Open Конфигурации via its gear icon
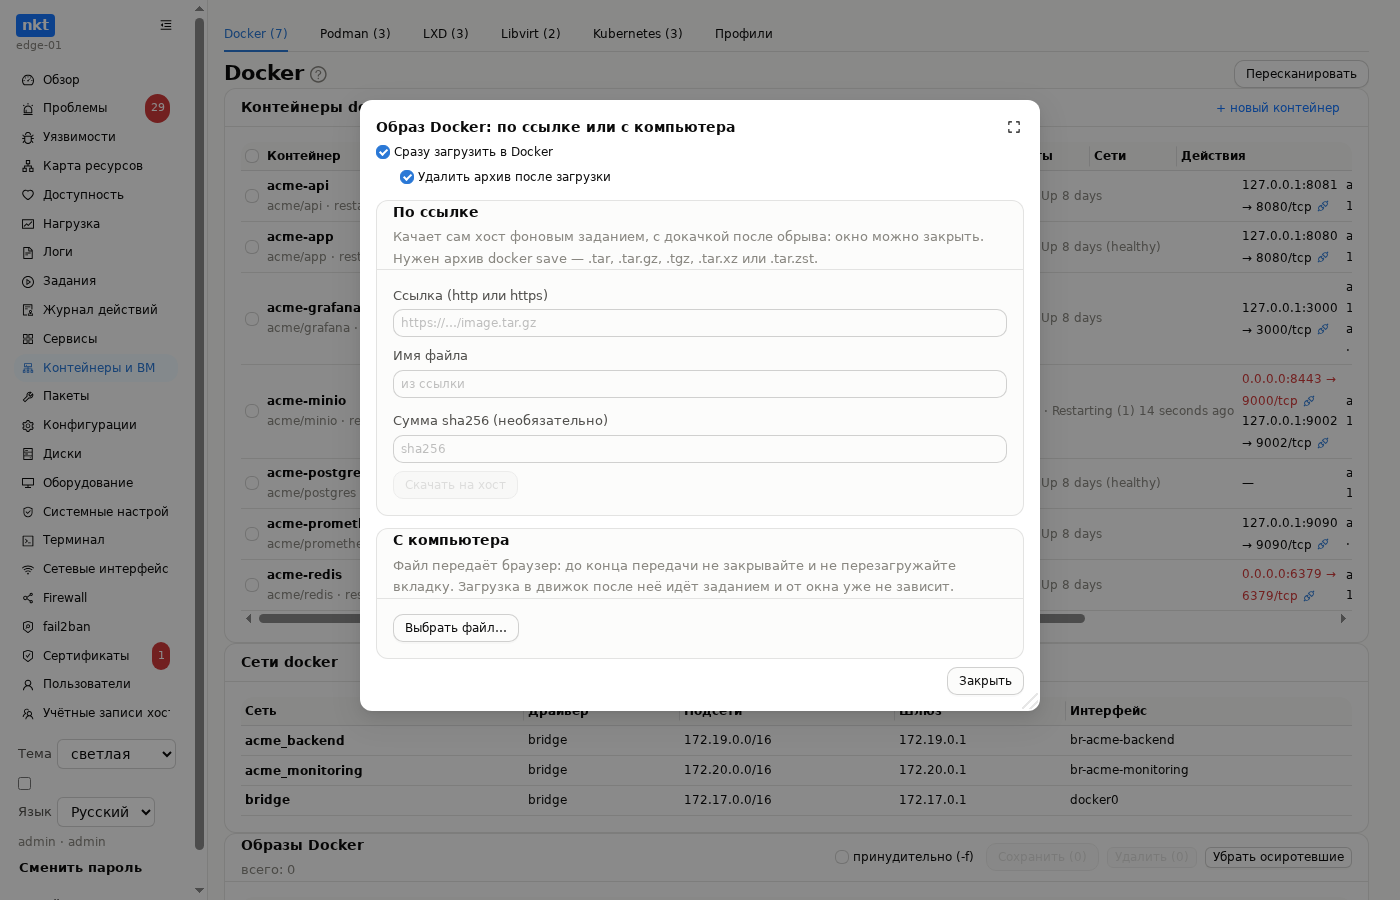Screen dimensions: 1400x900 [28, 425]
